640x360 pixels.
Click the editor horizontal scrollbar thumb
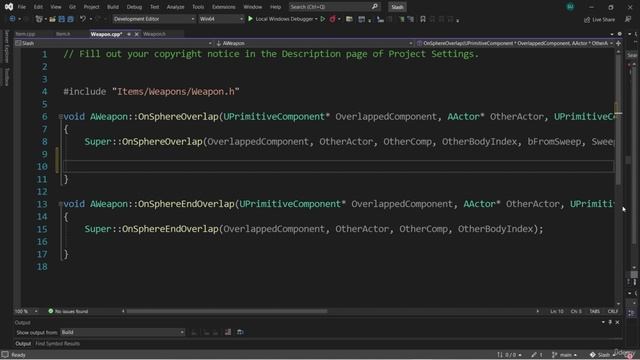(227, 311)
